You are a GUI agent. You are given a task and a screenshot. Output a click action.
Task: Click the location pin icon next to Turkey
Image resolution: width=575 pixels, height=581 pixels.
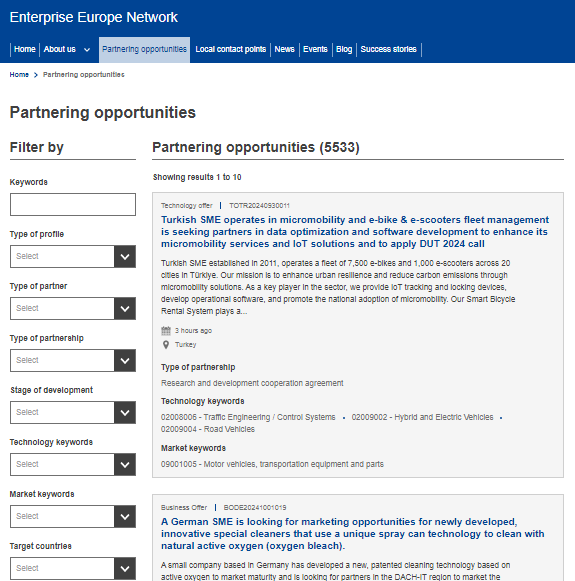166,345
